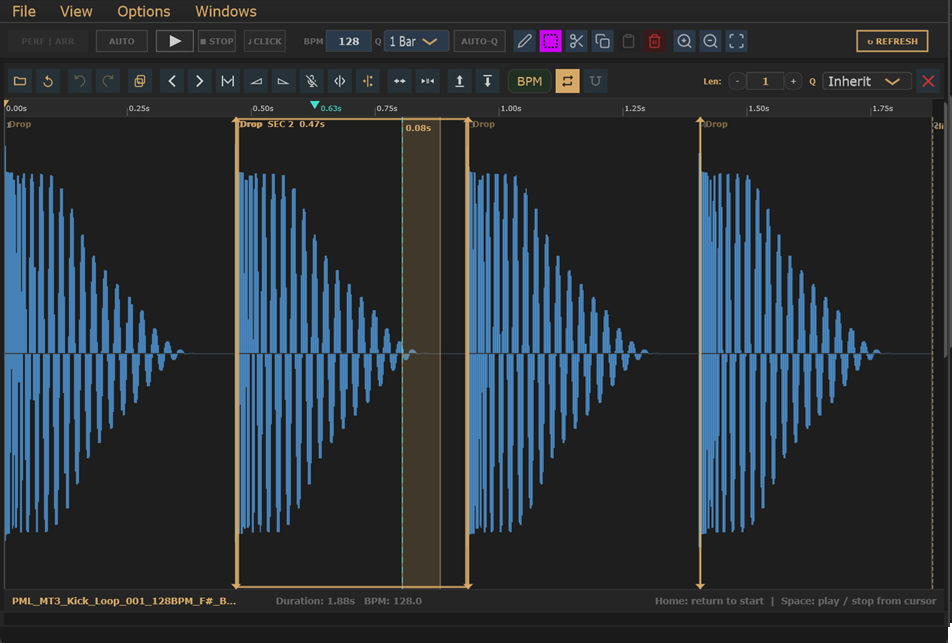The image size is (952, 643).
Task: Click the downward arrow to line icon
Action: pyautogui.click(x=488, y=81)
